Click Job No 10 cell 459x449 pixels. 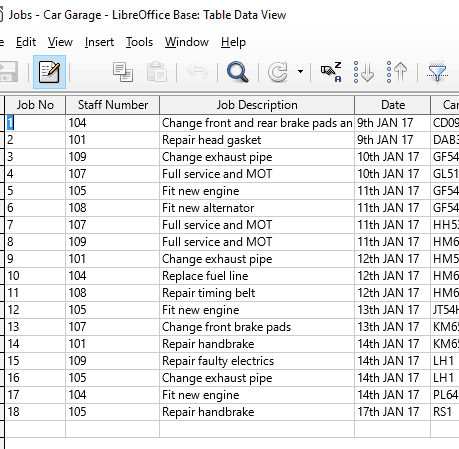pyautogui.click(x=35, y=276)
